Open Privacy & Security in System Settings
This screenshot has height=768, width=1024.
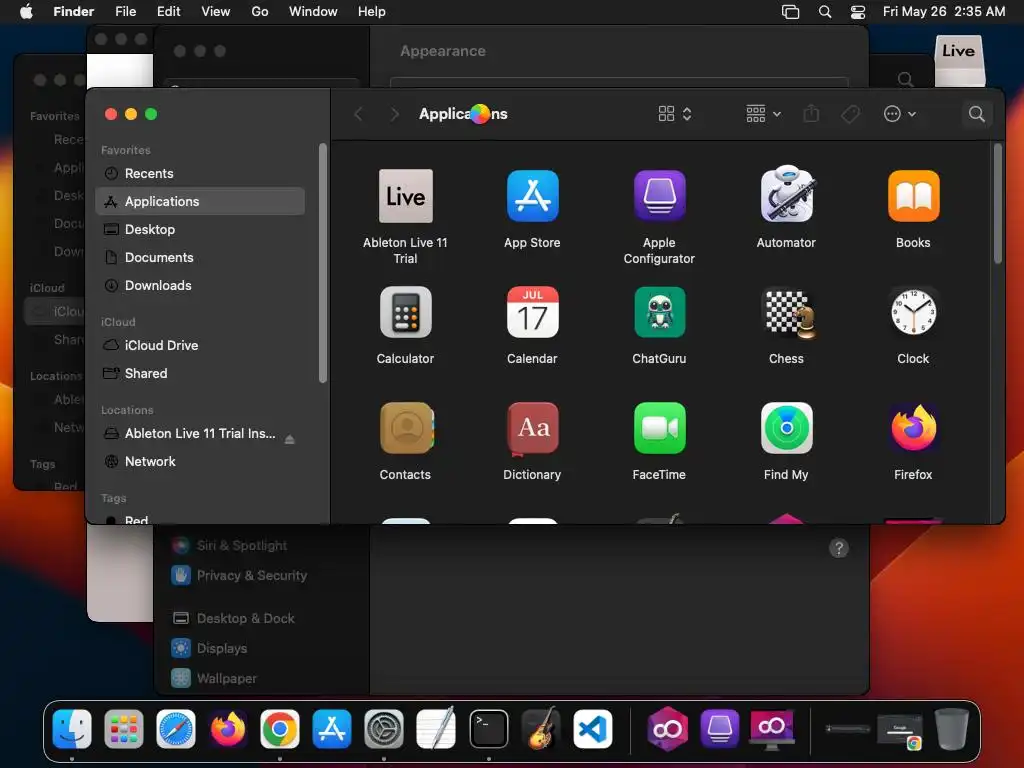tap(239, 575)
